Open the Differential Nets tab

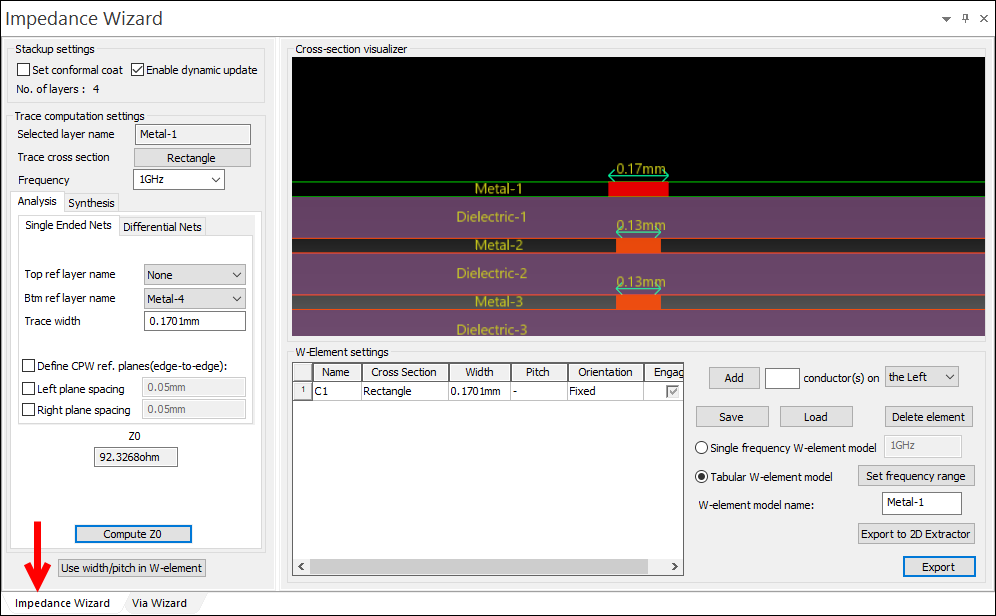(162, 226)
